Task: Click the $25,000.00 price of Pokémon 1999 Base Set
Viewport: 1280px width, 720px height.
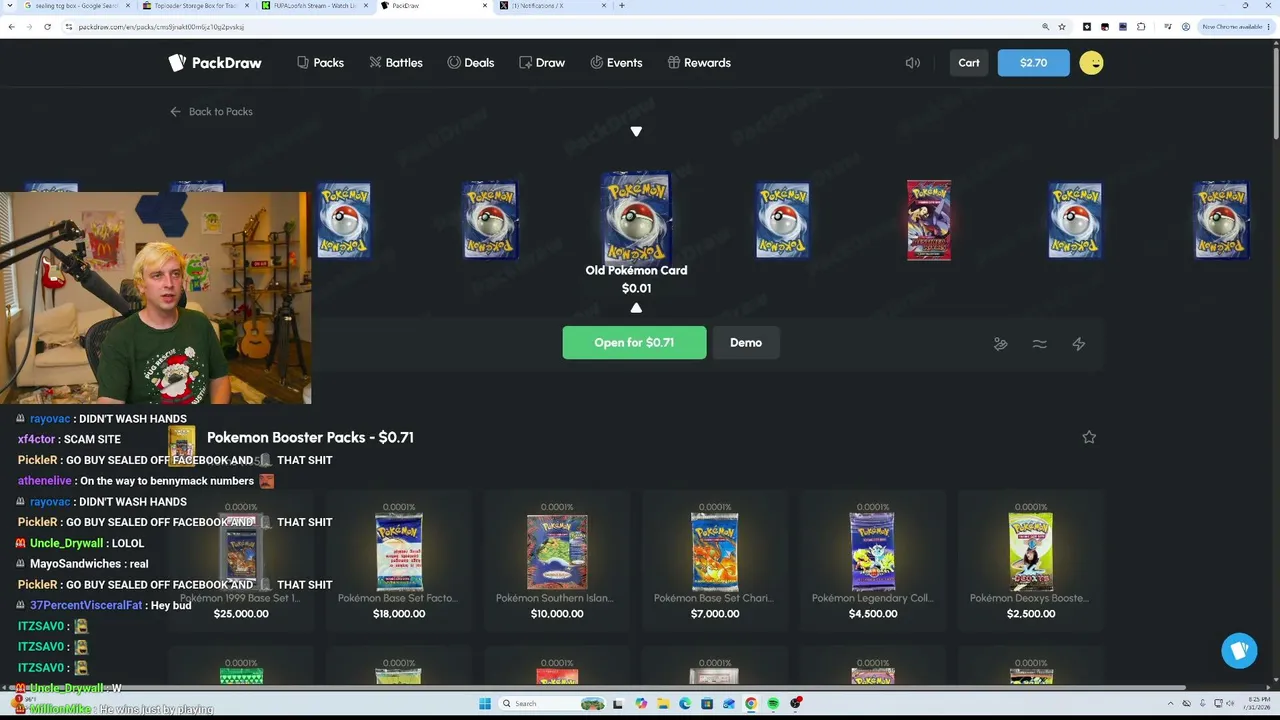Action: tap(241, 614)
